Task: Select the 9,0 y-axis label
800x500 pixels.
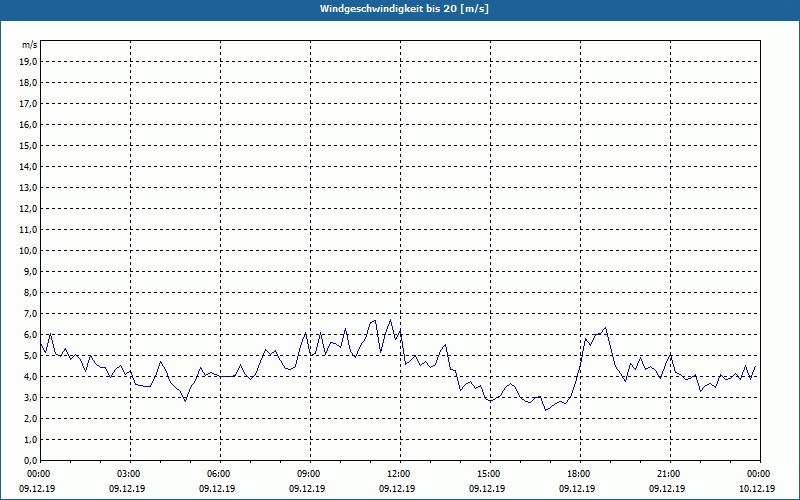Action: tap(30, 271)
